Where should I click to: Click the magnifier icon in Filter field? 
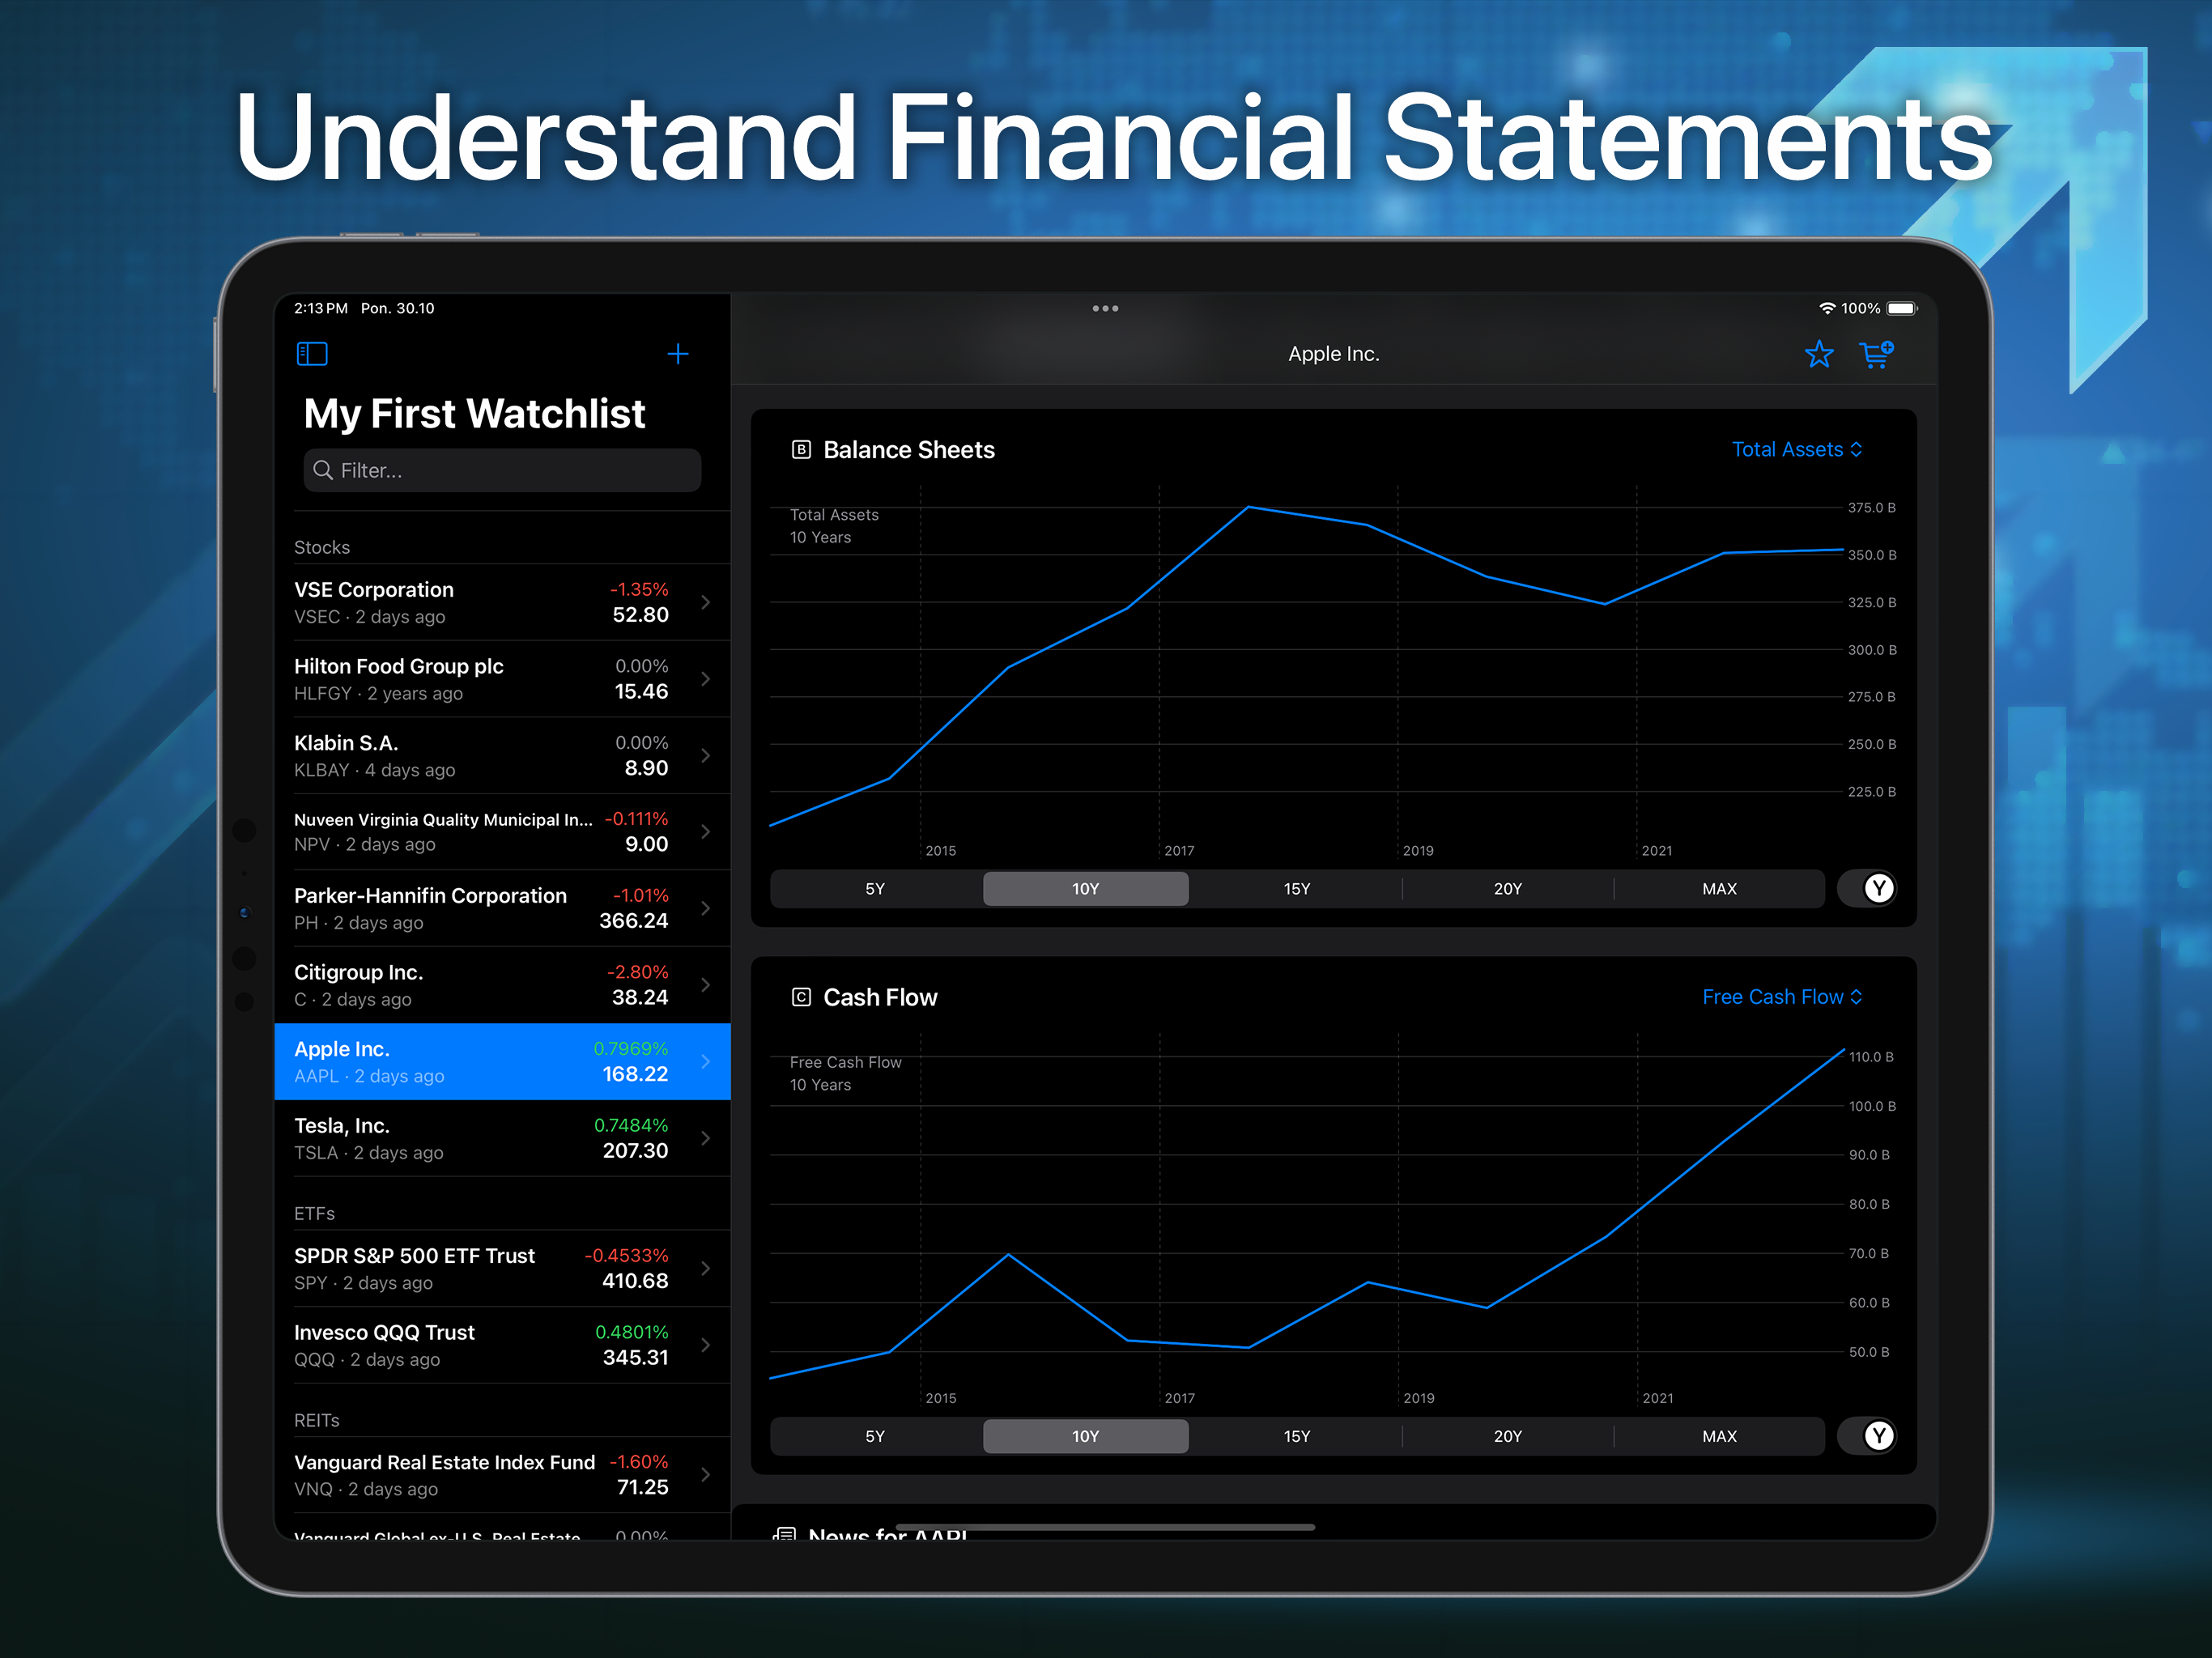[x=323, y=470]
